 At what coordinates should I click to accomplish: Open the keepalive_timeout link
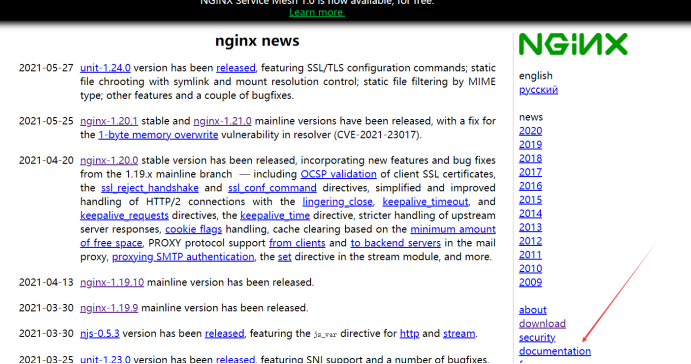(x=425, y=202)
